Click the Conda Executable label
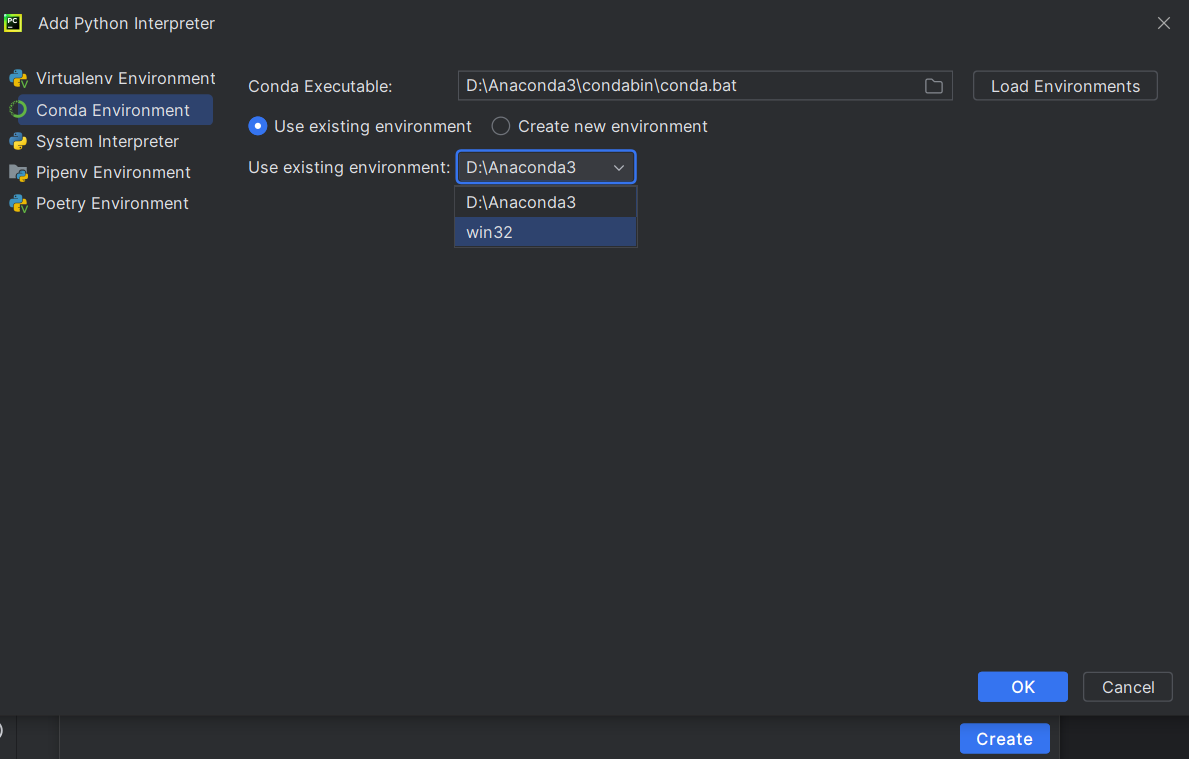 point(320,86)
